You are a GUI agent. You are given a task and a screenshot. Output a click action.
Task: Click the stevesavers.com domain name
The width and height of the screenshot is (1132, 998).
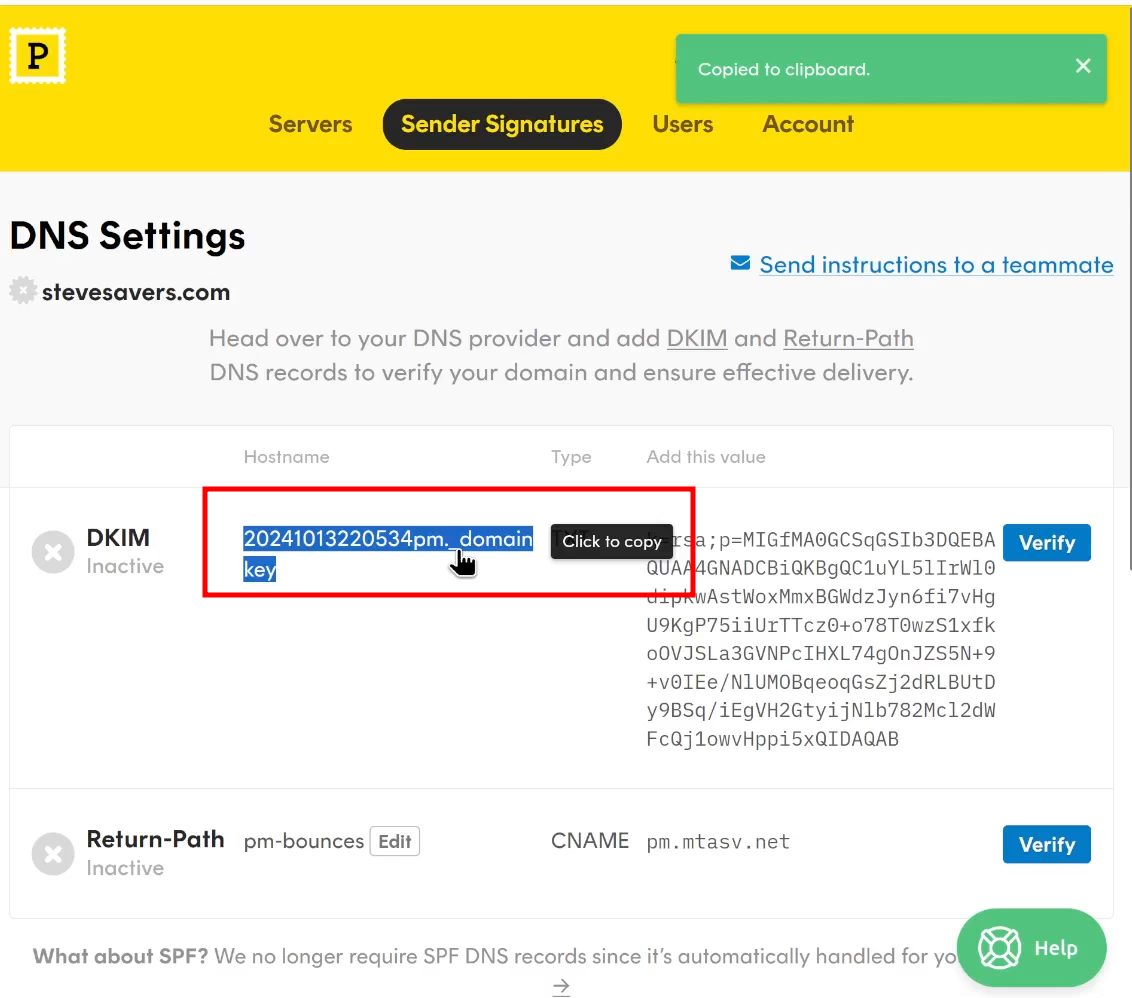coord(136,292)
